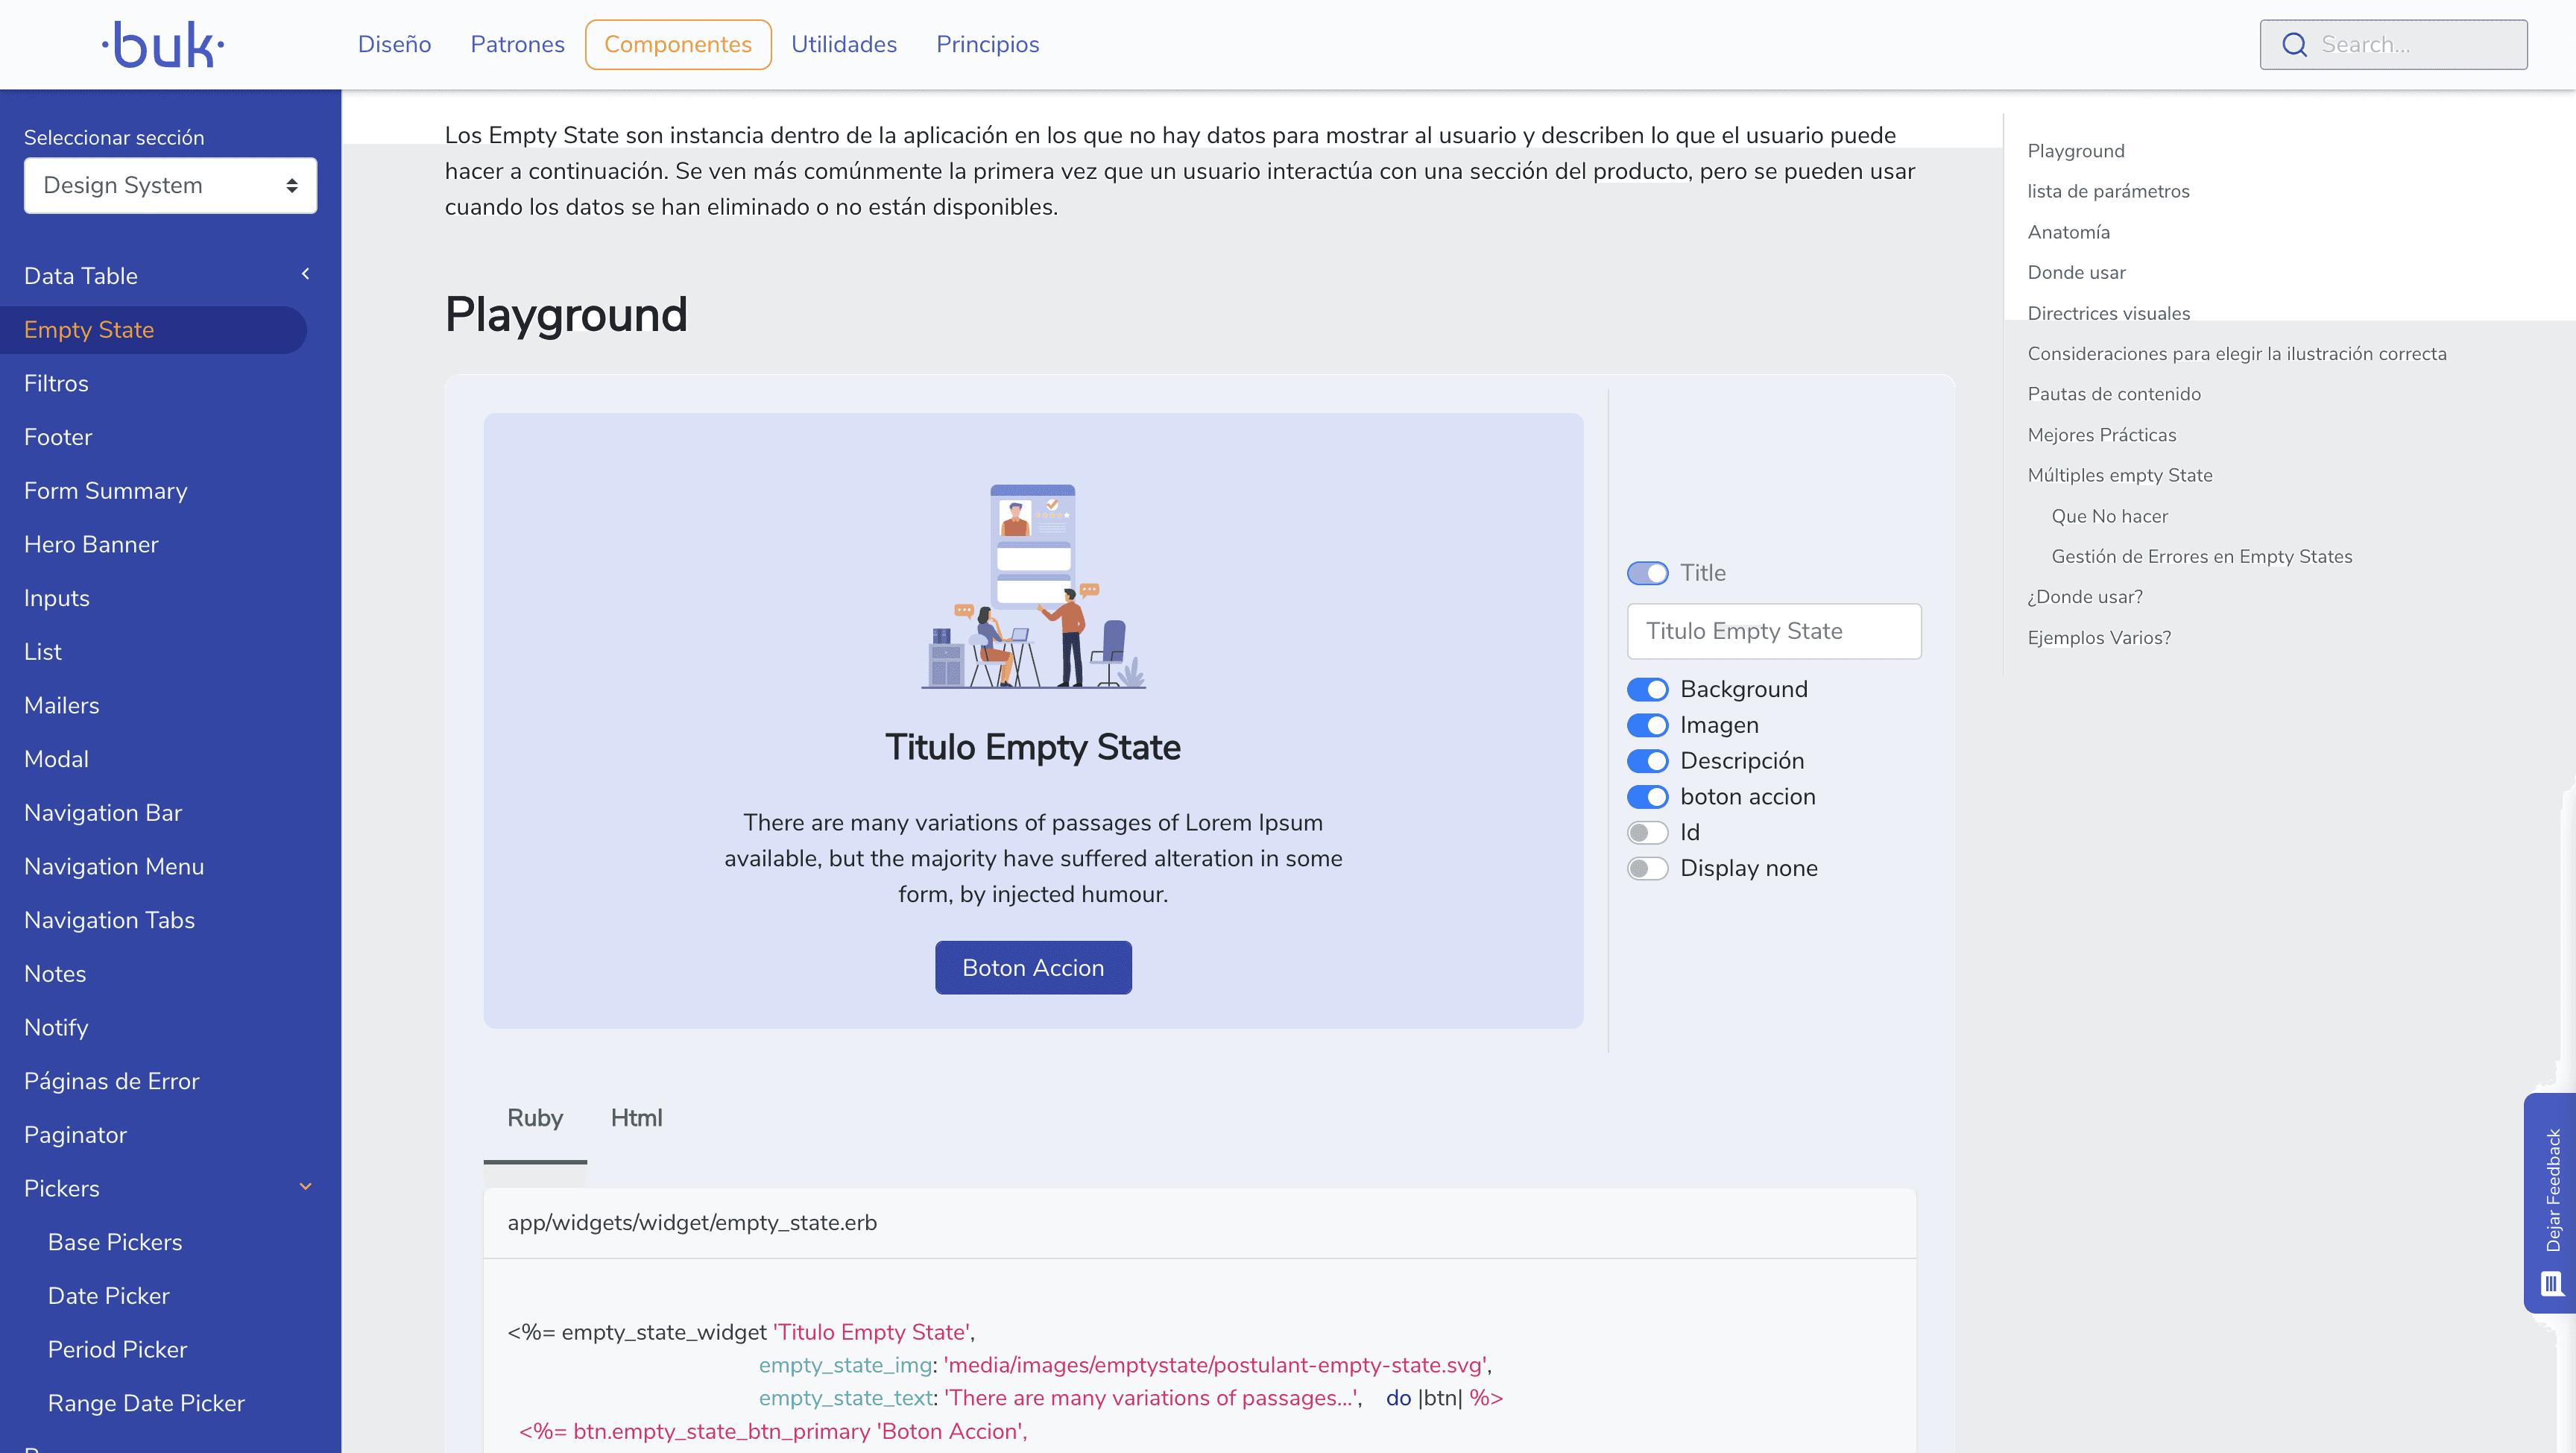2576x1453 pixels.
Task: Disable the Descripción switch
Action: [1647, 761]
